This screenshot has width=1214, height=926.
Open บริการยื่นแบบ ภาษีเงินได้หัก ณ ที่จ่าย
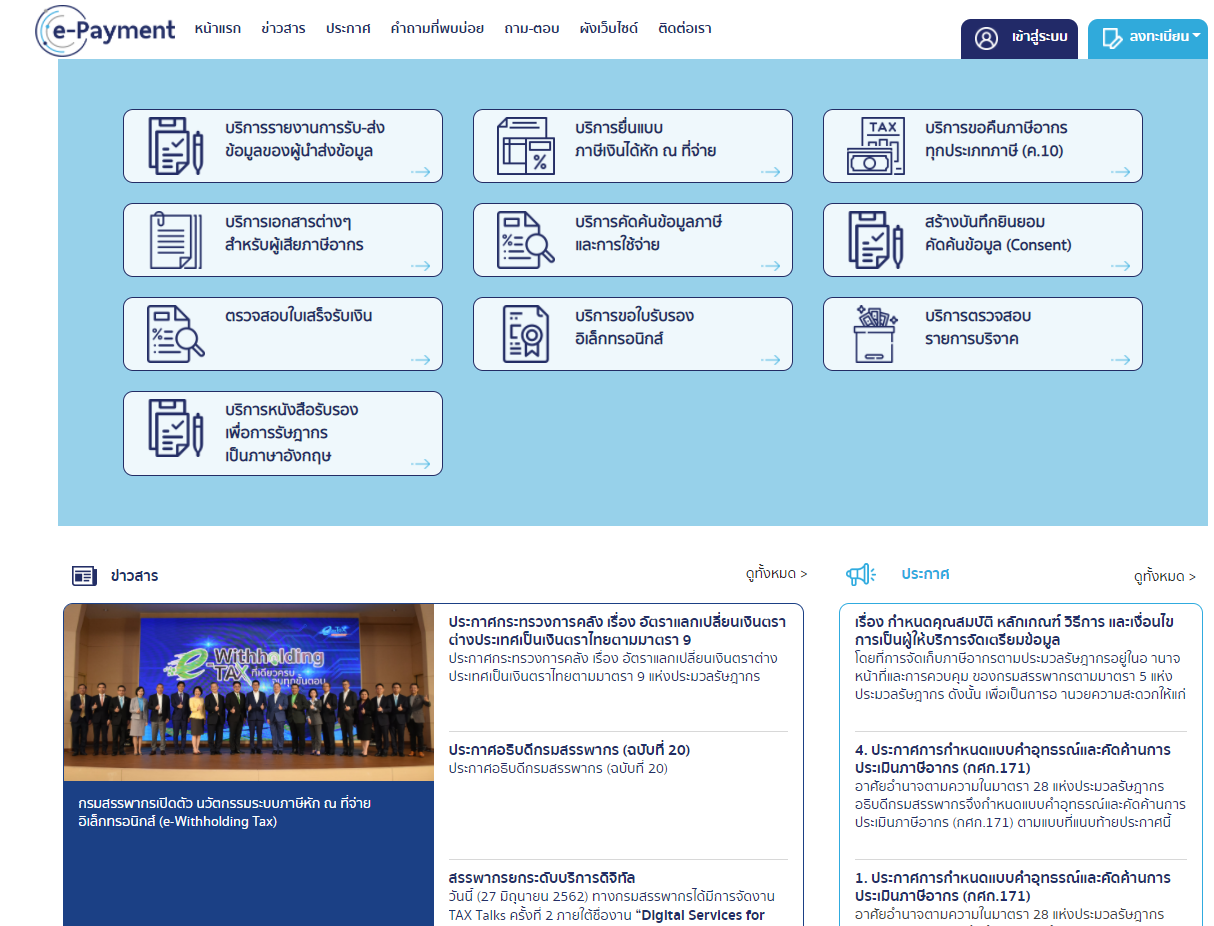tap(633, 146)
